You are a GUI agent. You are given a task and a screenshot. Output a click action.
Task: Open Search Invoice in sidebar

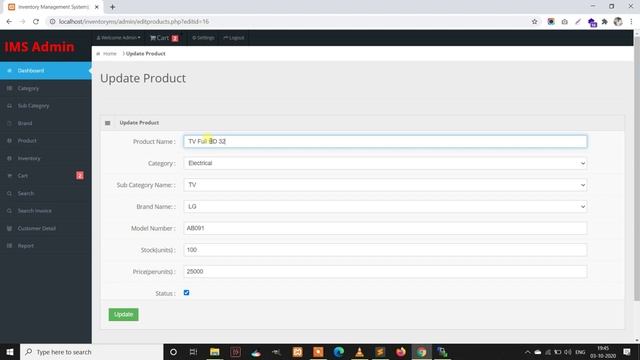pyautogui.click(x=46, y=211)
